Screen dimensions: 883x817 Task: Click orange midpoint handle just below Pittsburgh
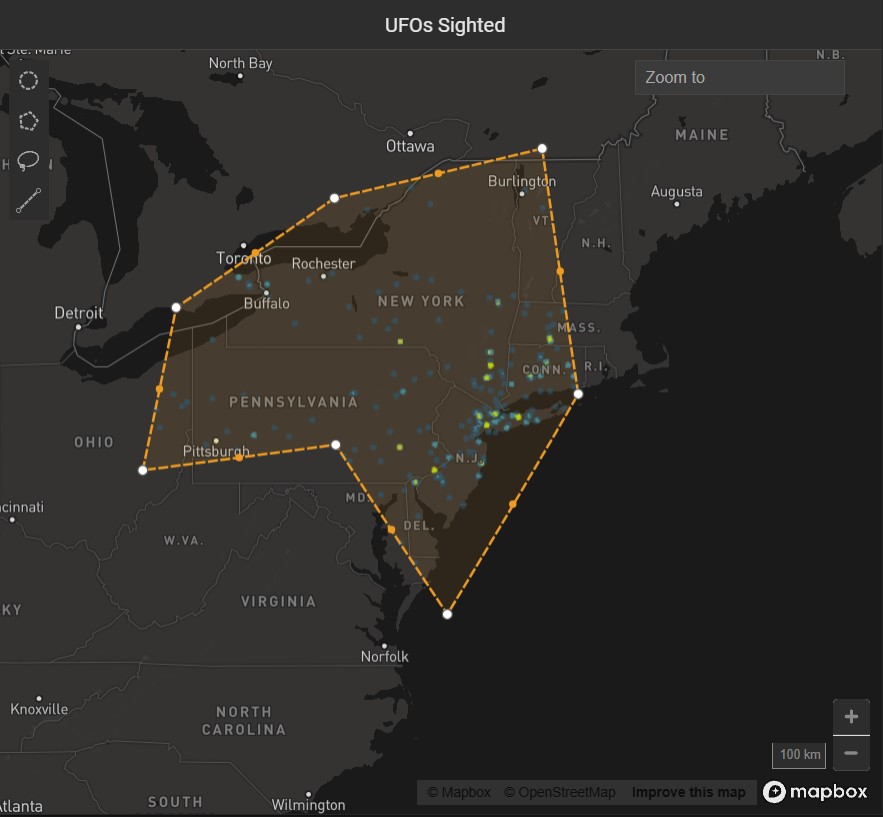(x=239, y=457)
